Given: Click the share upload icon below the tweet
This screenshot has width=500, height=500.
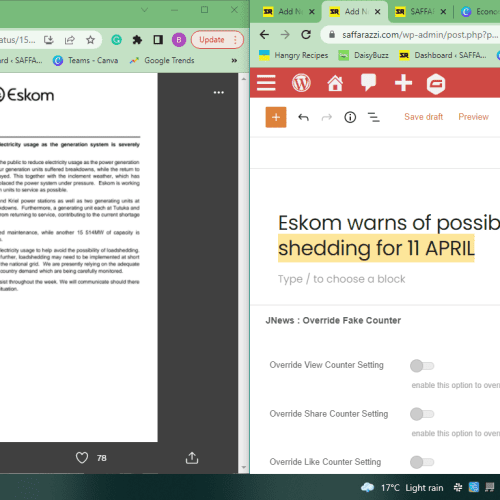Looking at the screenshot, I should tap(192, 458).
